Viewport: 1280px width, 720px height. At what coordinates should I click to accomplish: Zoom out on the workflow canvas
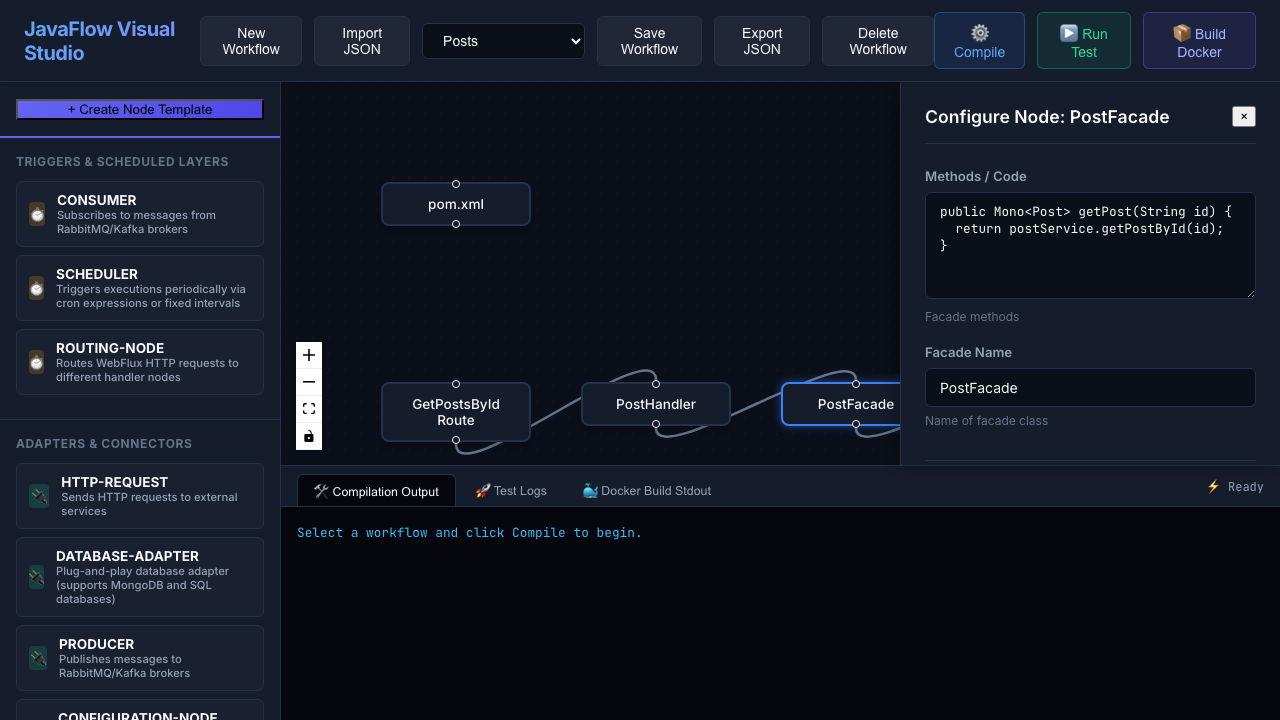click(x=309, y=382)
